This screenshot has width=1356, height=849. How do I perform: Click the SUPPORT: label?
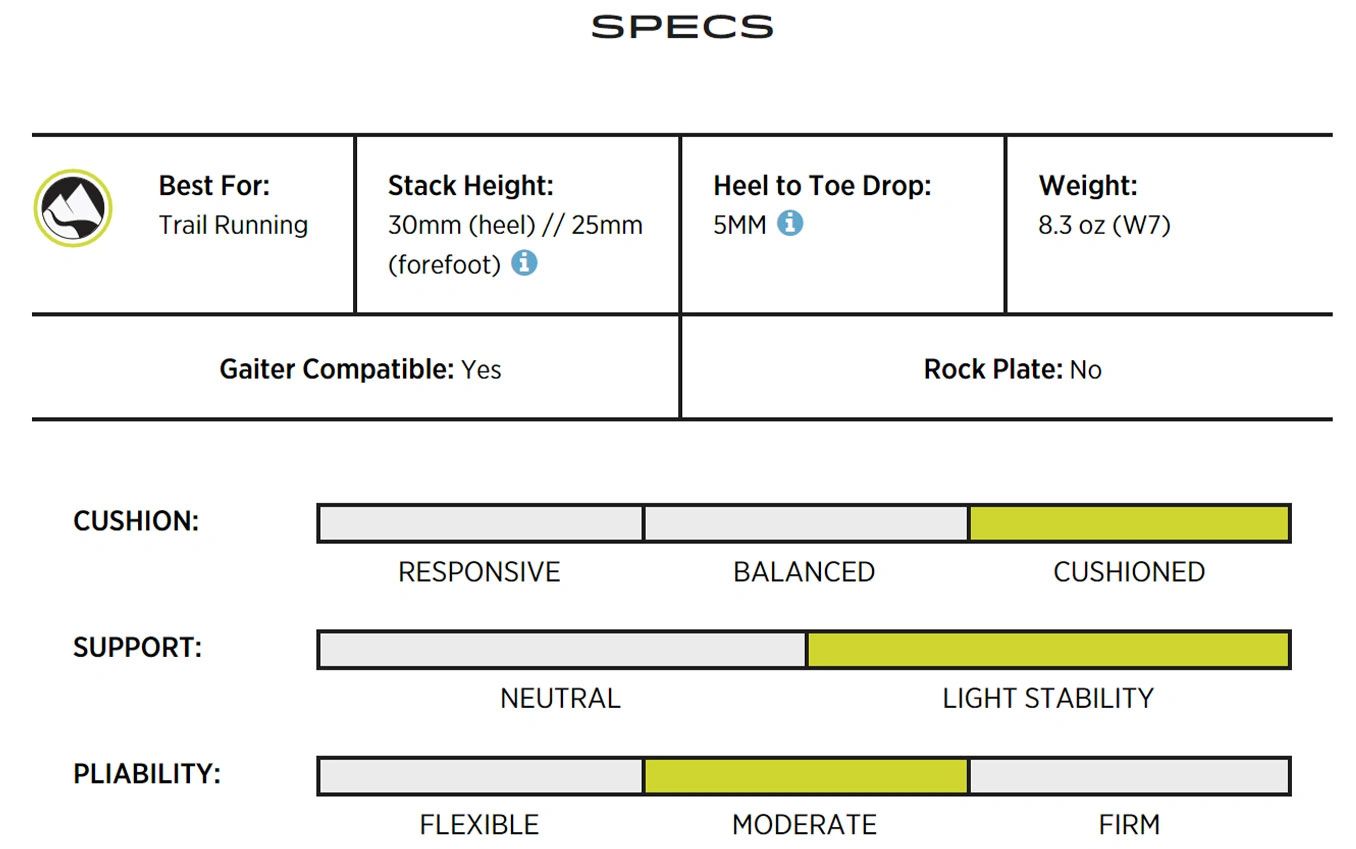coord(137,647)
